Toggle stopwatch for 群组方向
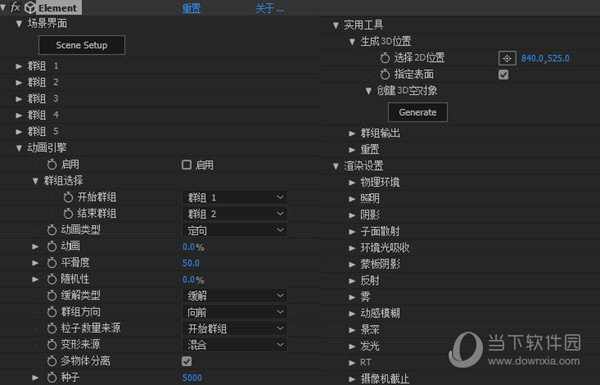Screen dimensions: 600x385 point(52,312)
